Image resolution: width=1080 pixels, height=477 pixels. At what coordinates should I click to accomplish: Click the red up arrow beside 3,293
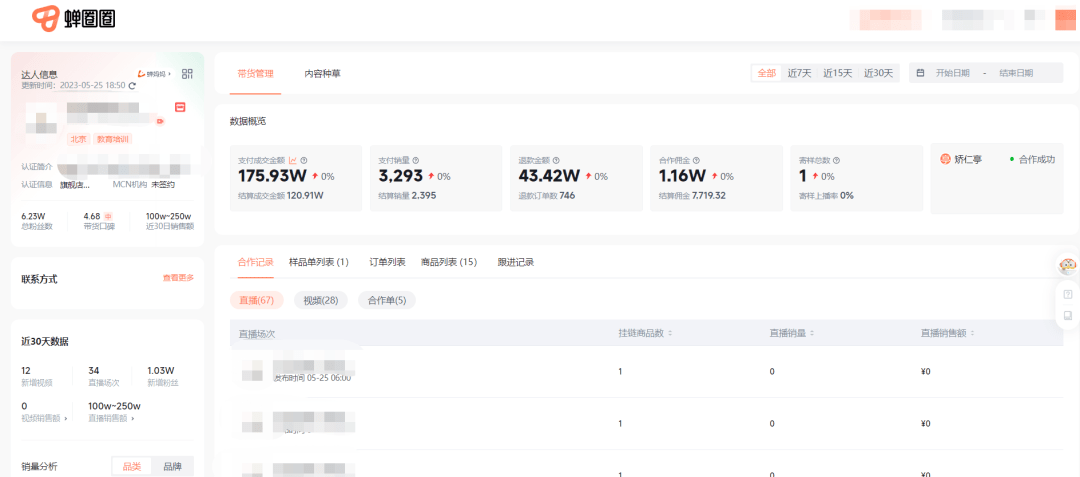pyautogui.click(x=430, y=176)
